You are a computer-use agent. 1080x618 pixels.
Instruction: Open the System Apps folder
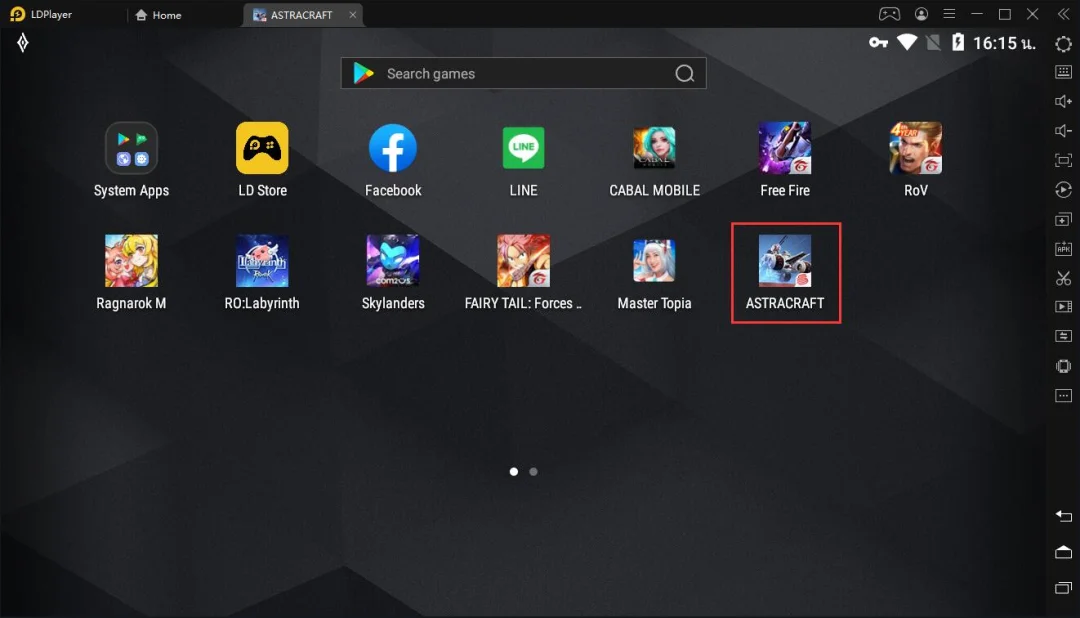131,148
